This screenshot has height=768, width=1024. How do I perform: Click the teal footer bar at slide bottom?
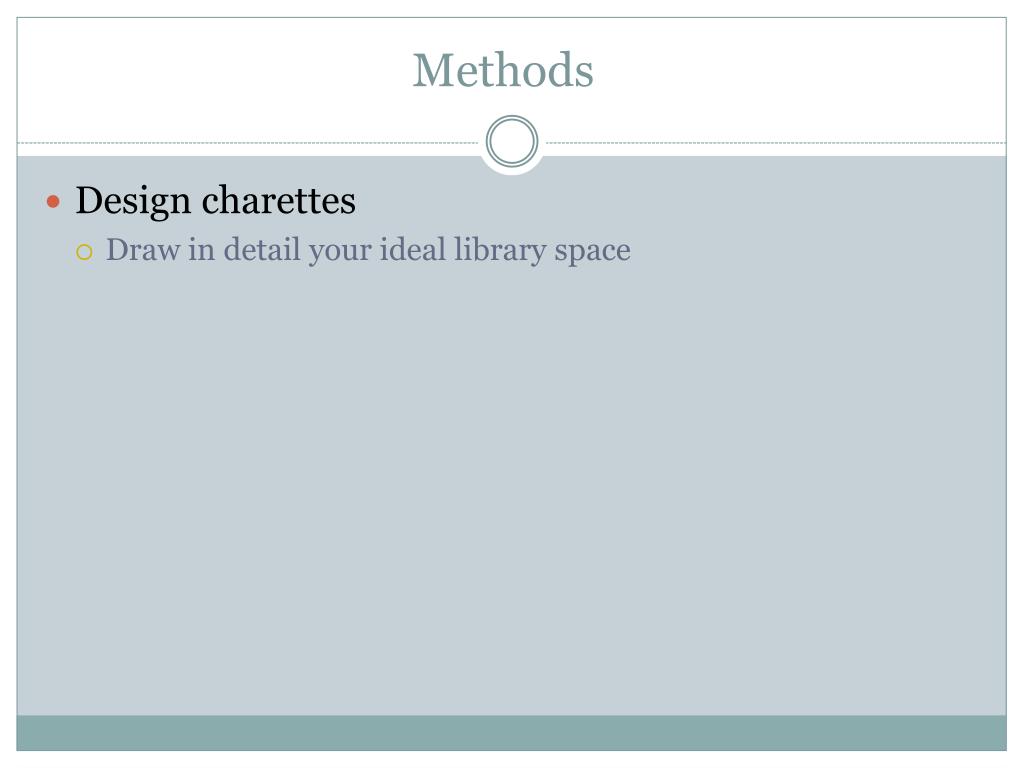511,733
